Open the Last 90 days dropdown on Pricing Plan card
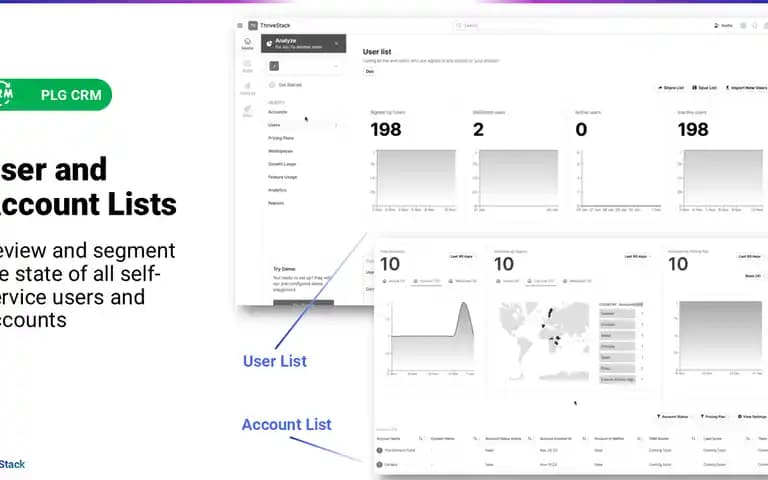 point(749,256)
